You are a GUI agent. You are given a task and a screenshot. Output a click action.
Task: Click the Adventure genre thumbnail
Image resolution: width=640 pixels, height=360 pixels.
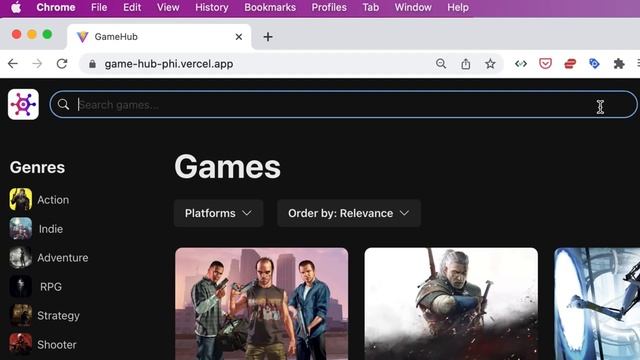(x=21, y=258)
